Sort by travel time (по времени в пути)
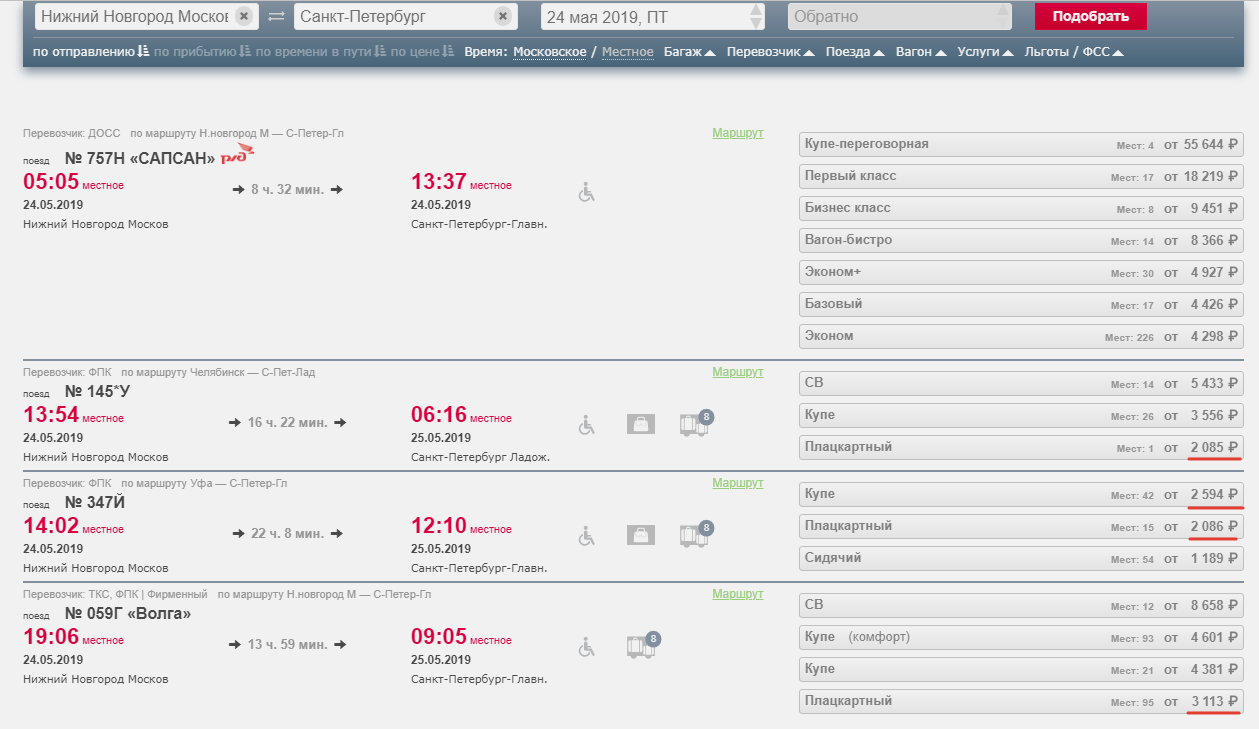The height and width of the screenshot is (729, 1259). click(x=320, y=52)
